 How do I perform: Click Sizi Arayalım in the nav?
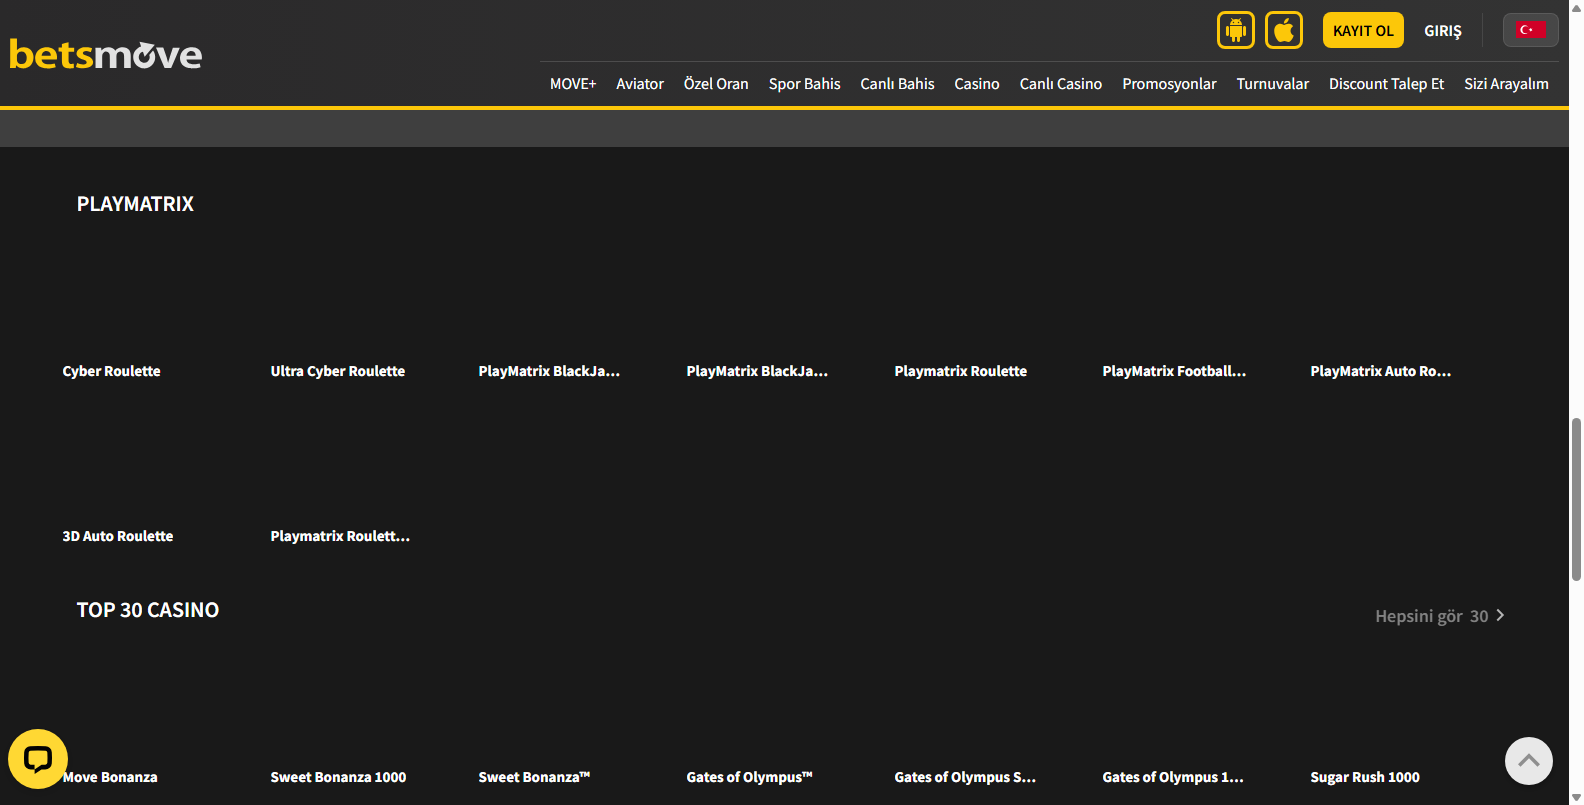(x=1507, y=84)
